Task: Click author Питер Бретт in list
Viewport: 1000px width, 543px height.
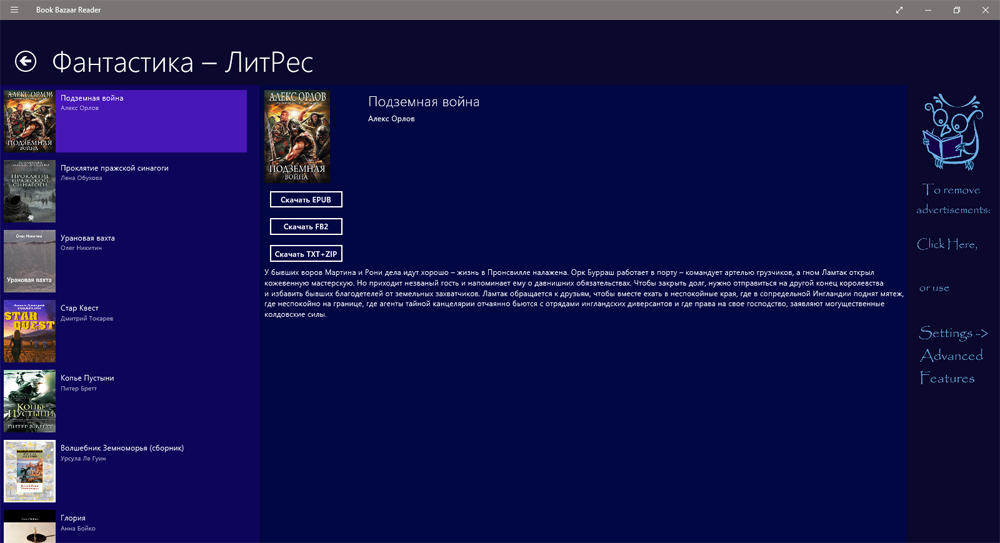Action: point(78,389)
